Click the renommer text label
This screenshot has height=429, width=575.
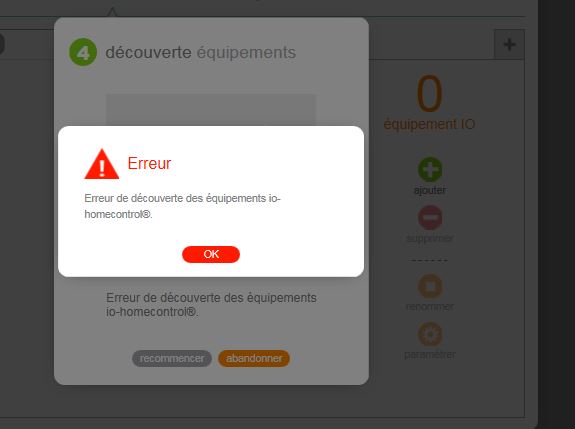click(x=430, y=307)
